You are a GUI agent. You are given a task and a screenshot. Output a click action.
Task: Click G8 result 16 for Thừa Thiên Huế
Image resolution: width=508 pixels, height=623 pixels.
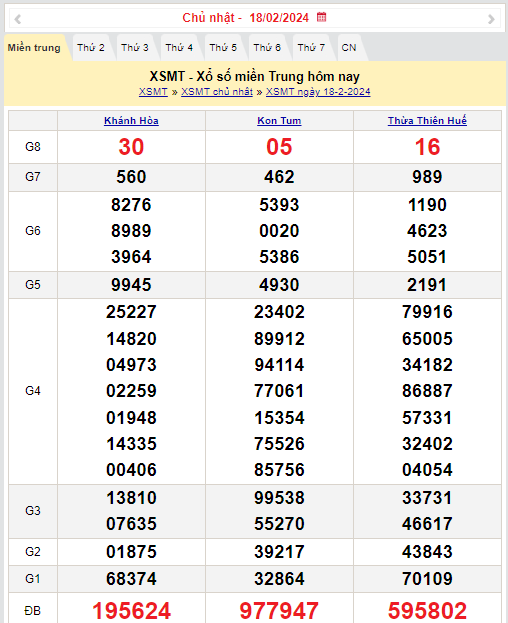pyautogui.click(x=427, y=147)
